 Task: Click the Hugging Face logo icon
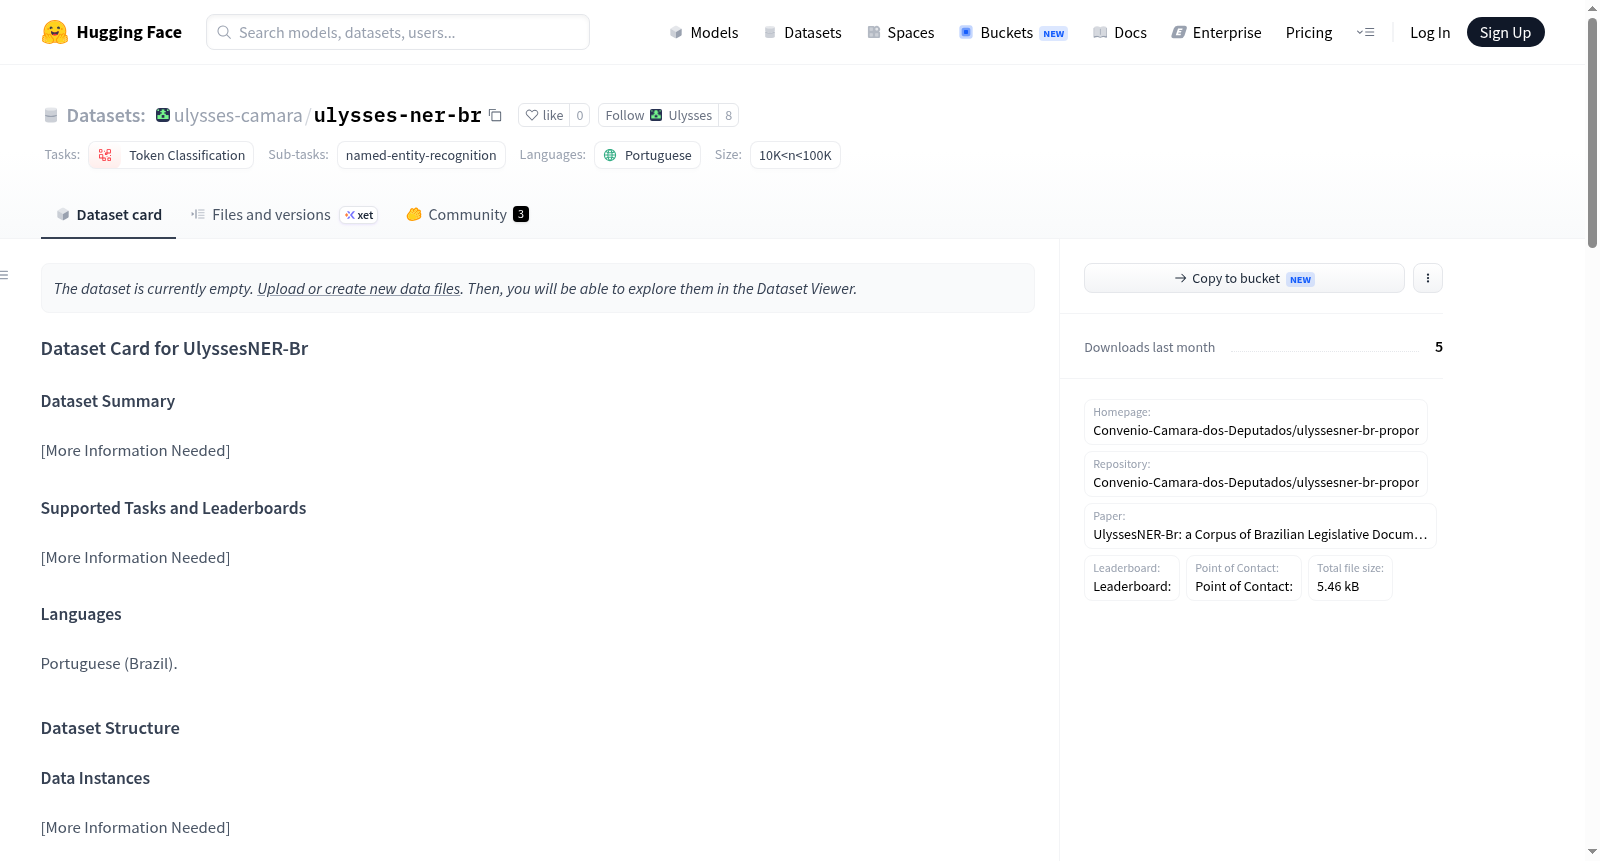[54, 32]
